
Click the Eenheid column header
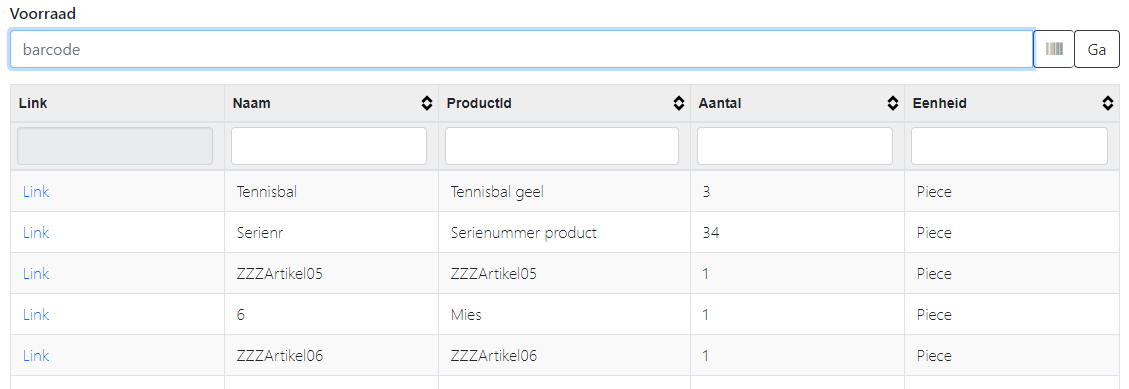click(1012, 104)
